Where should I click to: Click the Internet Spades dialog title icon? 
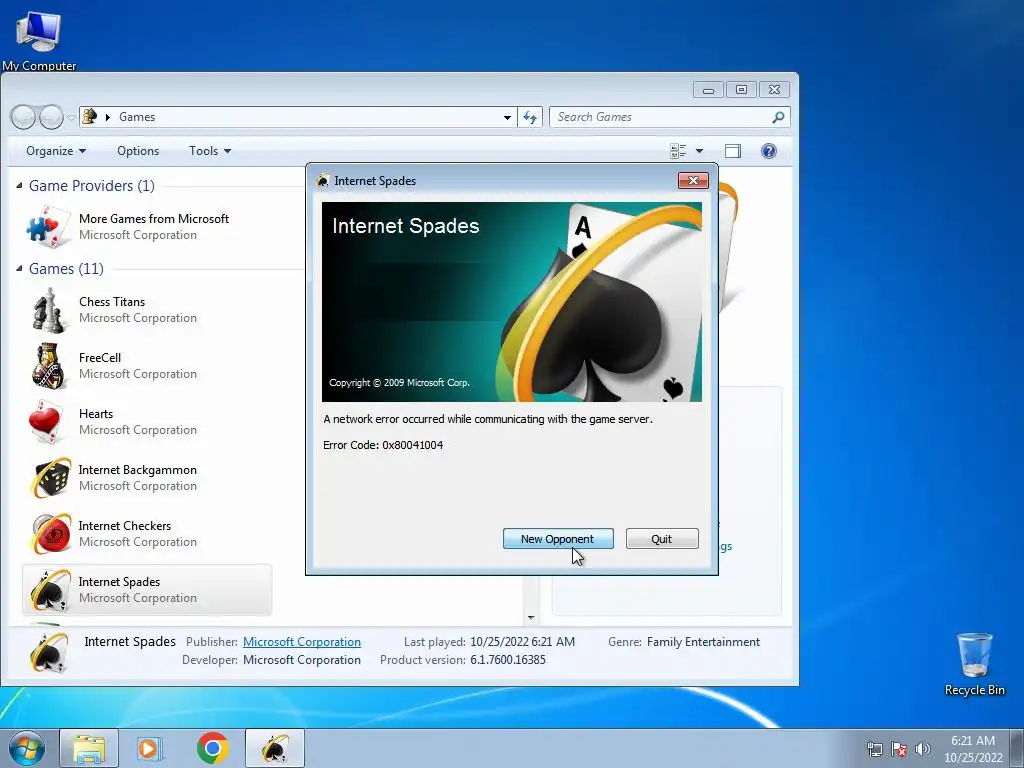pyautogui.click(x=323, y=181)
